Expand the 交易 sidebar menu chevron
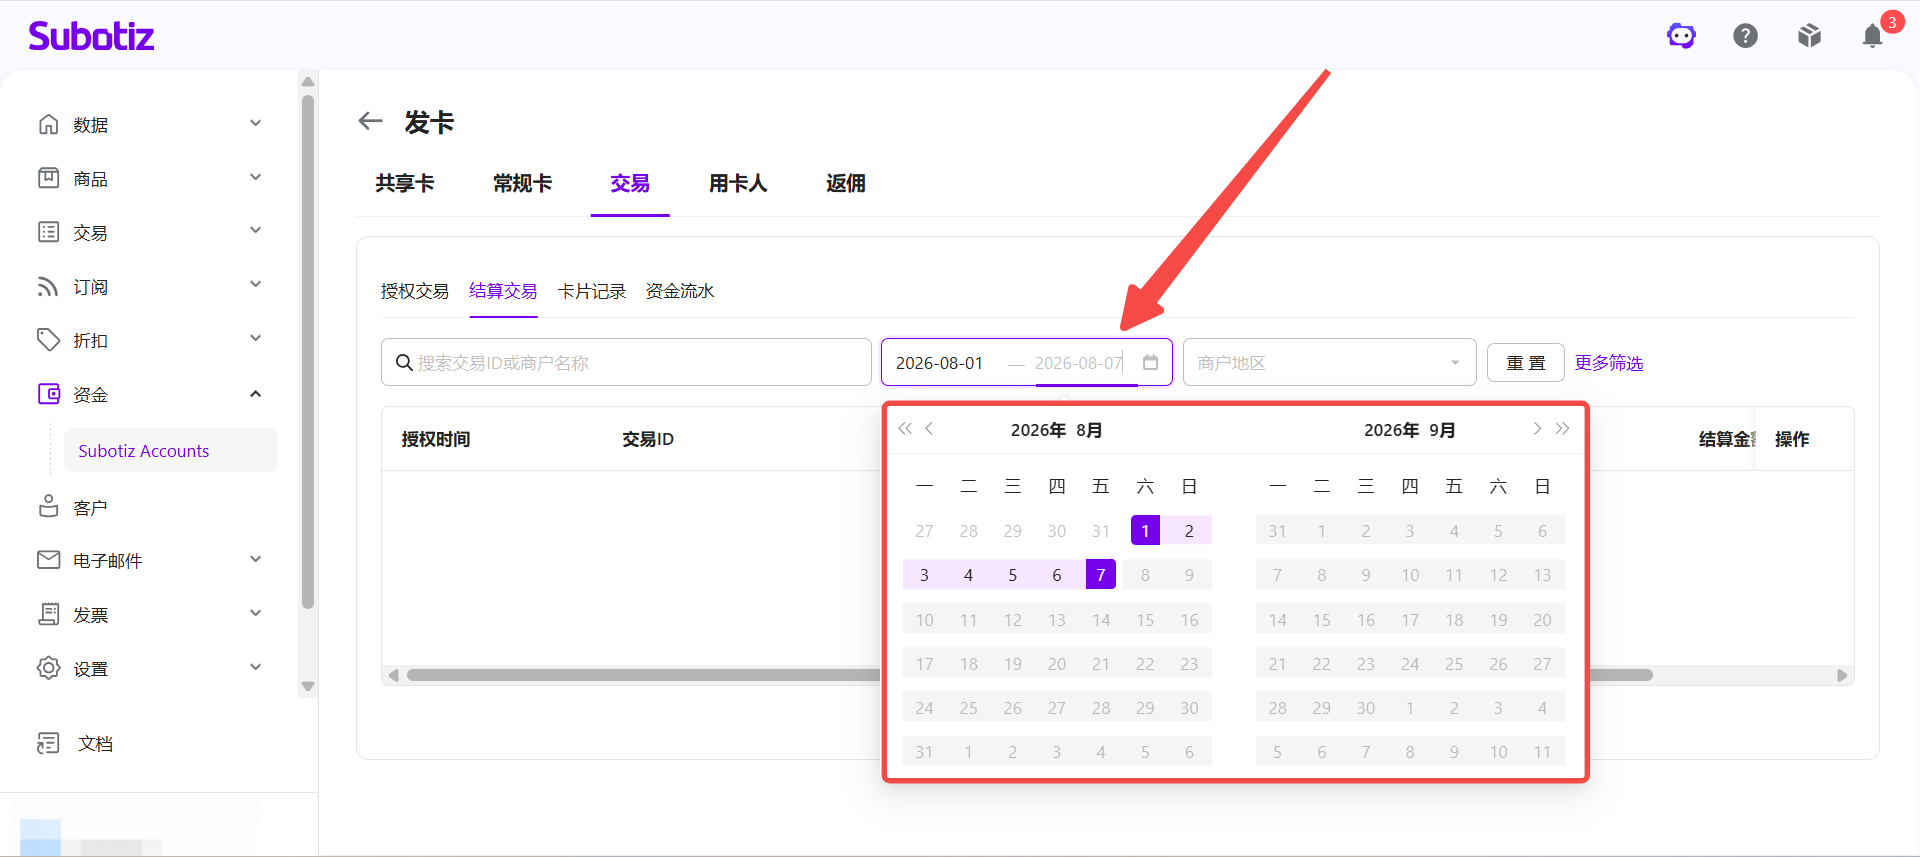 [x=255, y=230]
